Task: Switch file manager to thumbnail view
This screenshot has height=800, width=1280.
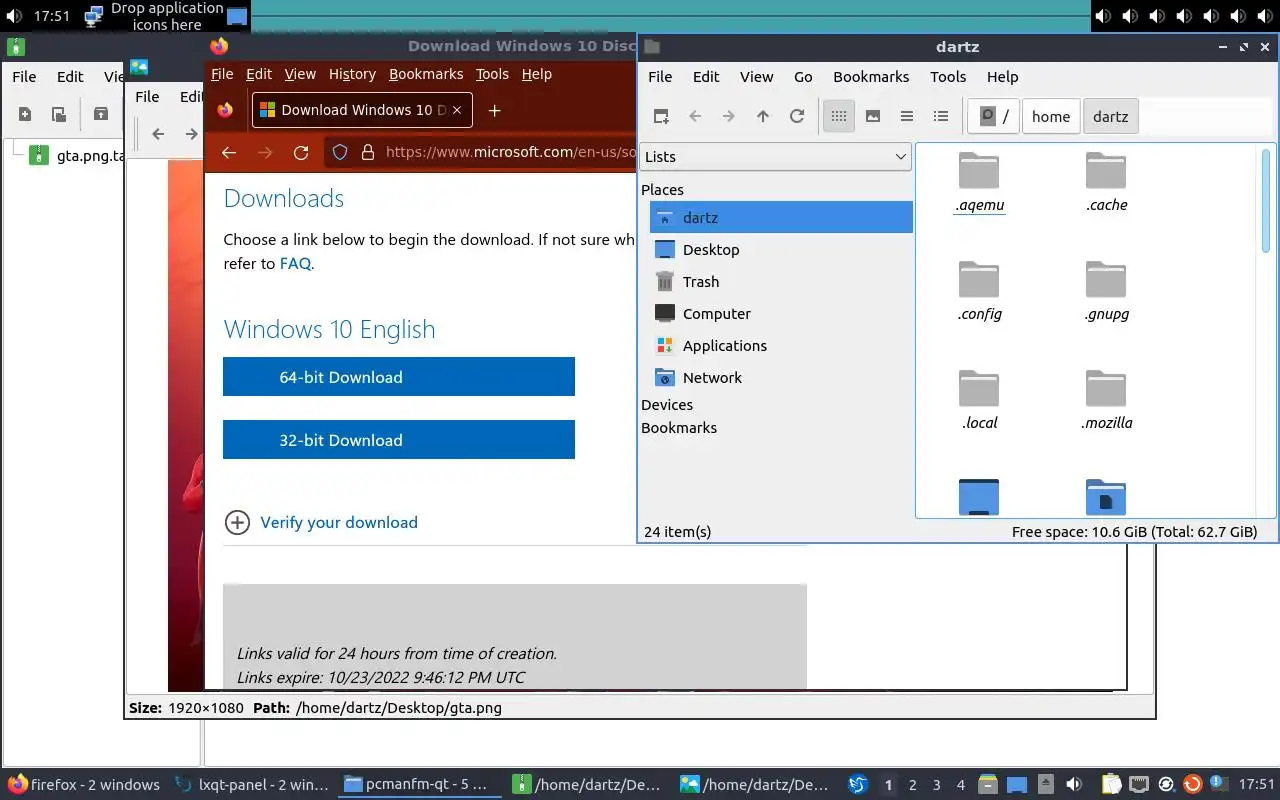Action: tap(873, 116)
